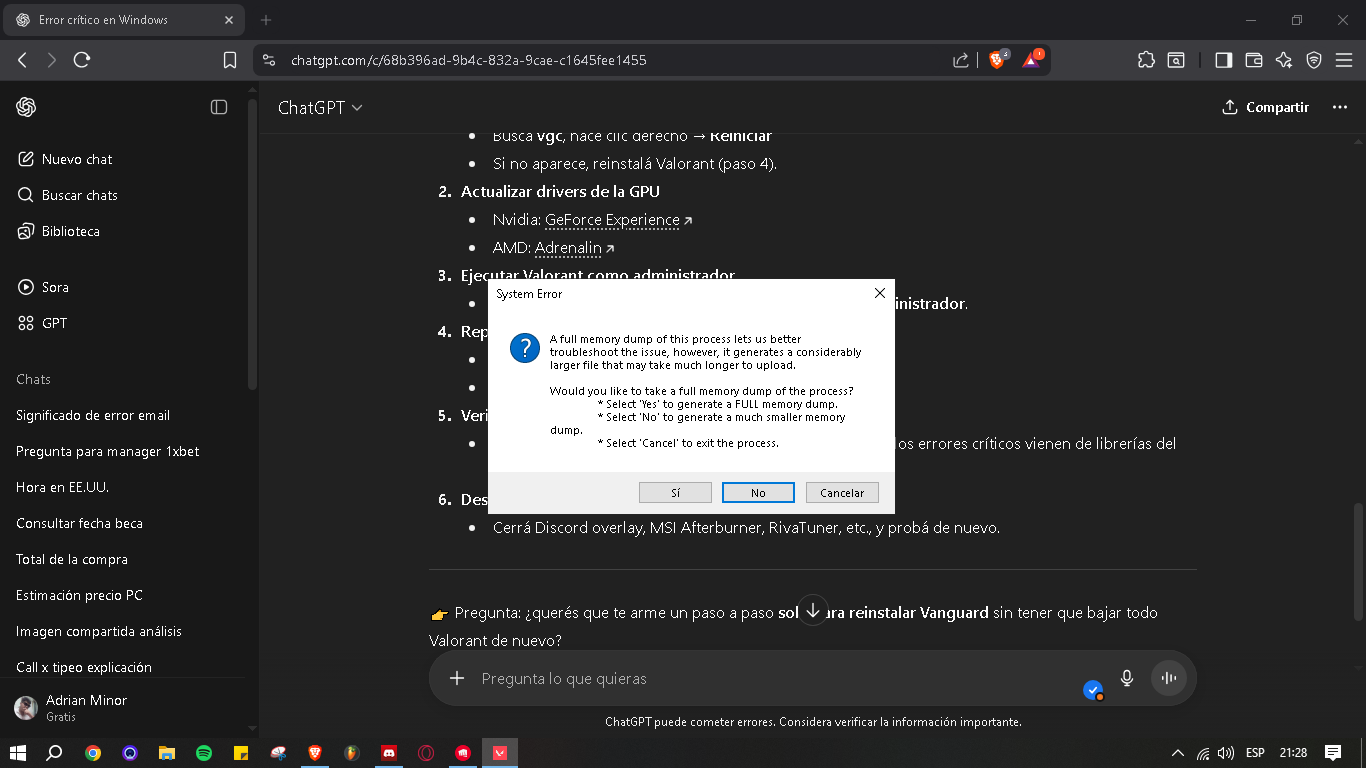Choose Sí in the System Error dialog
Screen dimensions: 1366x768
[675, 493]
